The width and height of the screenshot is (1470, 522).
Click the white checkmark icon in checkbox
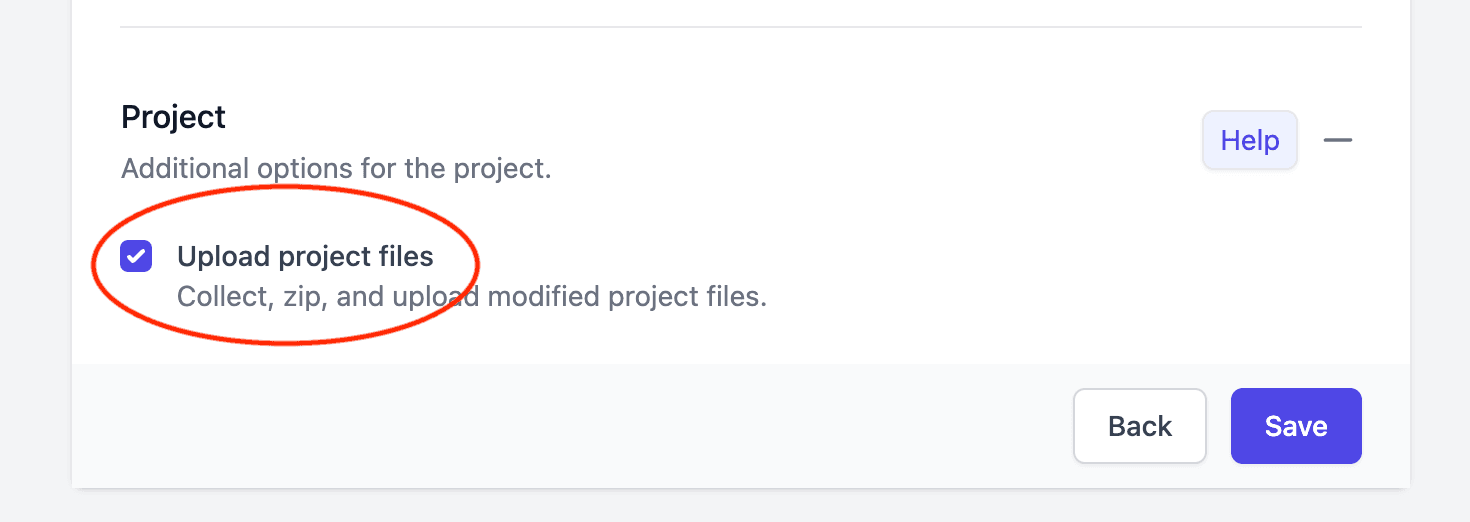pyautogui.click(x=136, y=256)
